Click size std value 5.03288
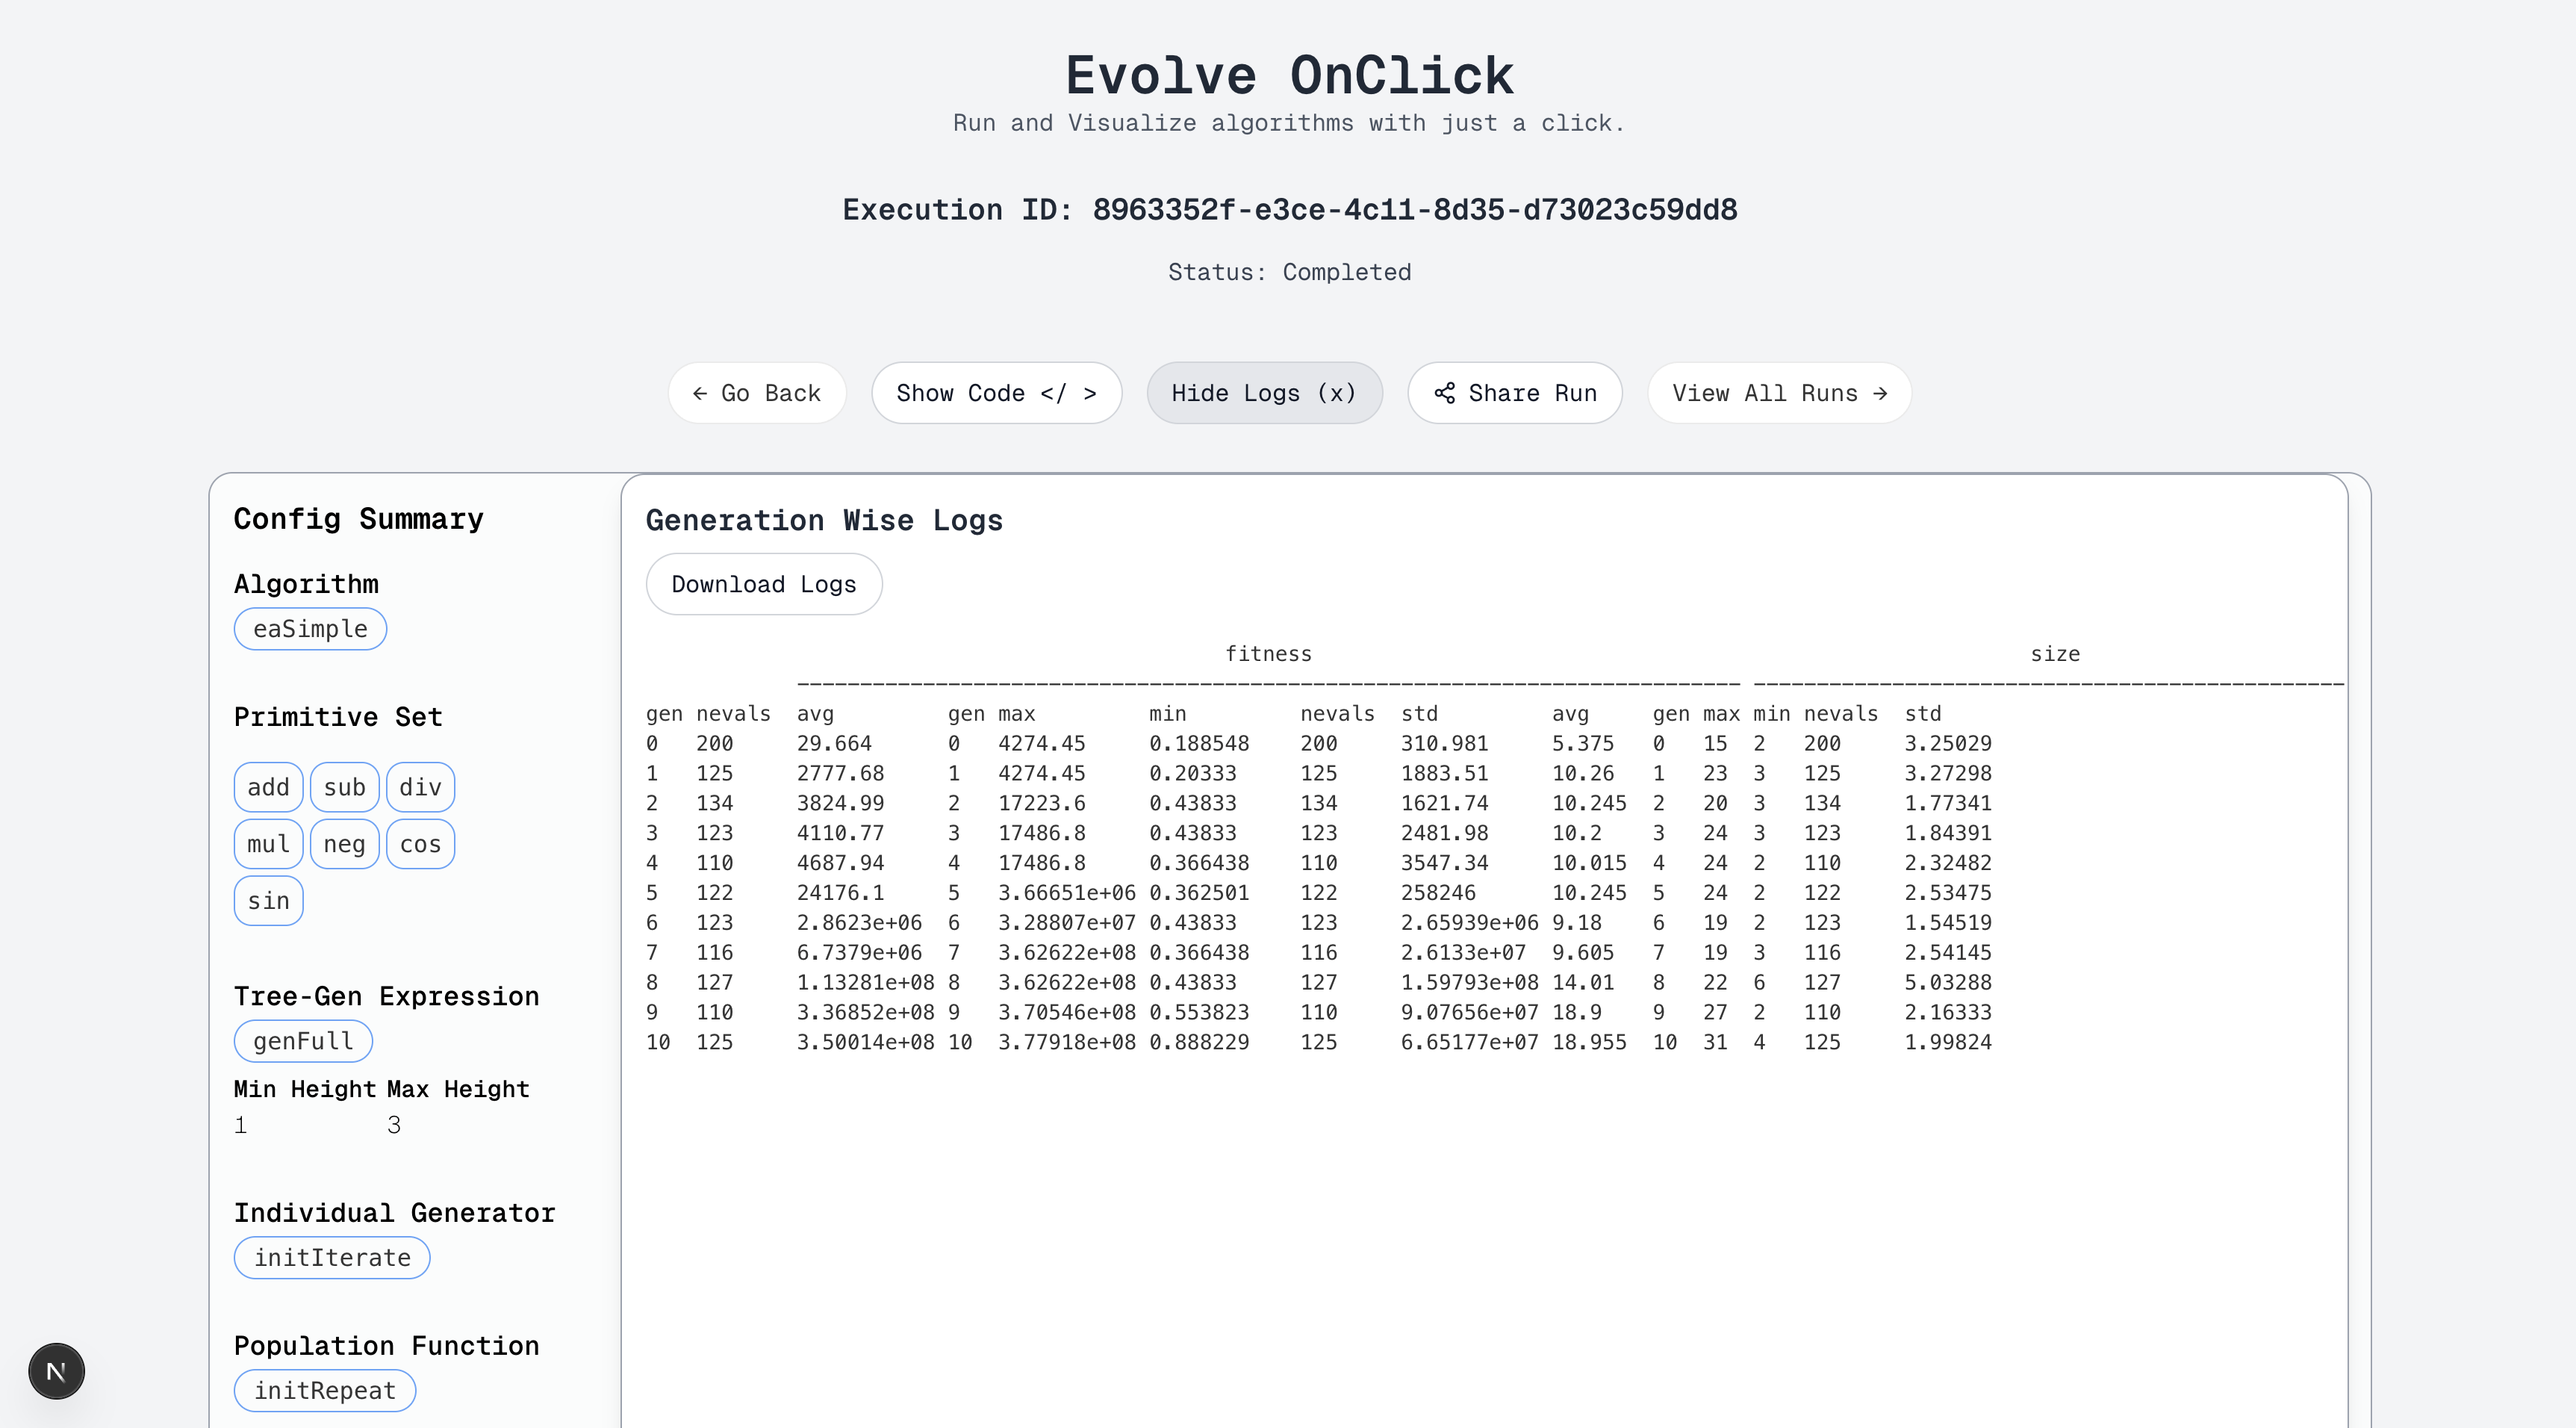The height and width of the screenshot is (1428, 2576). point(1948,983)
